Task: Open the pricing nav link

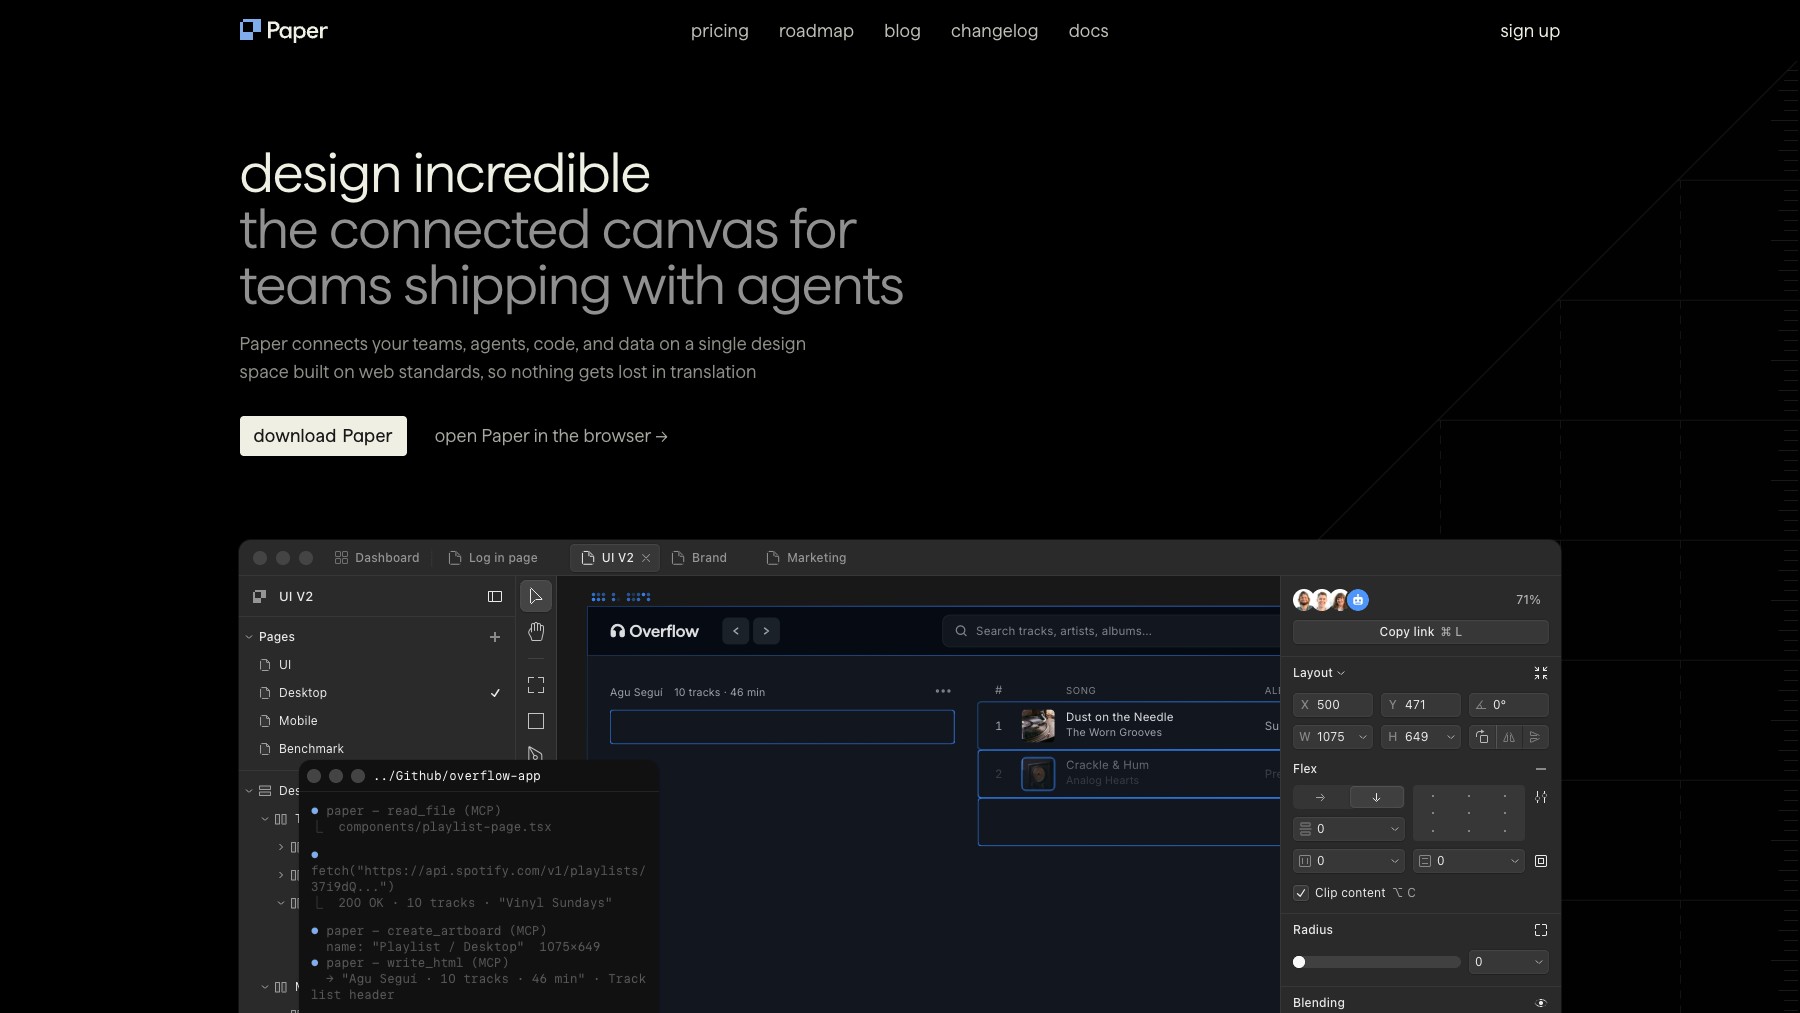Action: 720,31
